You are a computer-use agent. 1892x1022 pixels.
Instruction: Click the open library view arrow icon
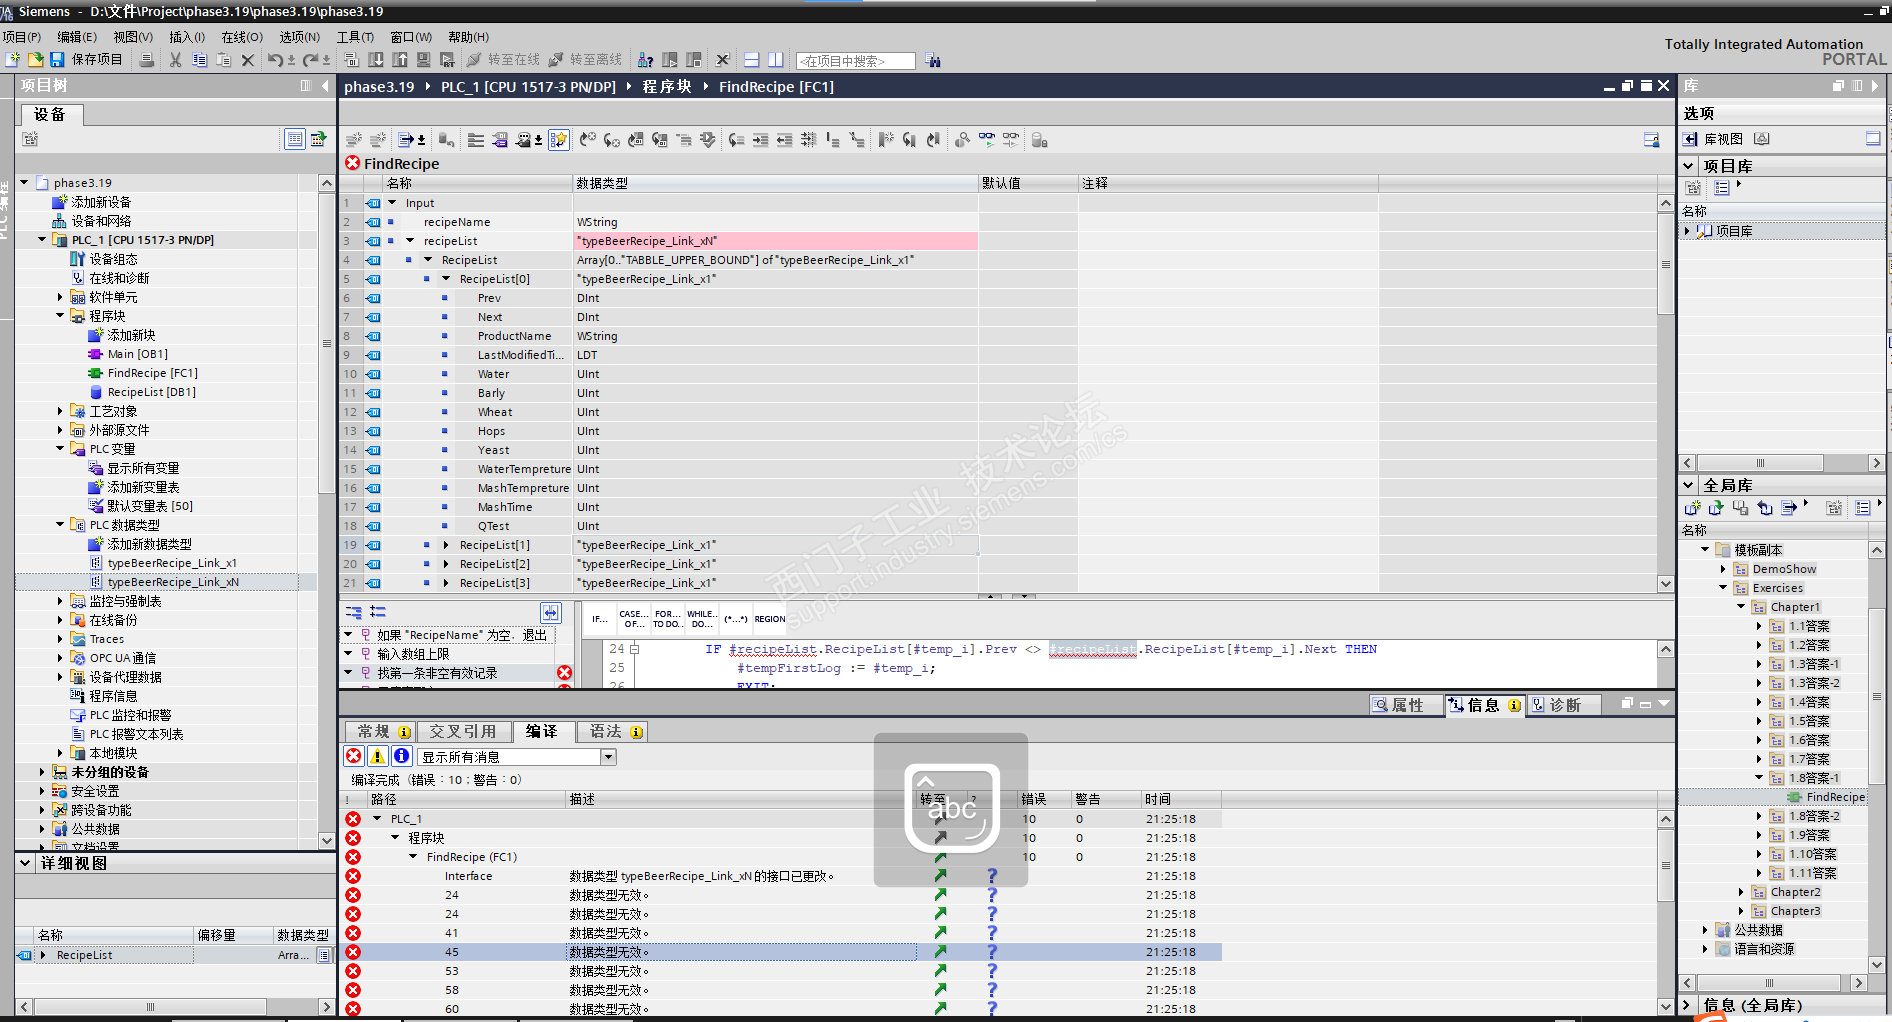point(1690,139)
